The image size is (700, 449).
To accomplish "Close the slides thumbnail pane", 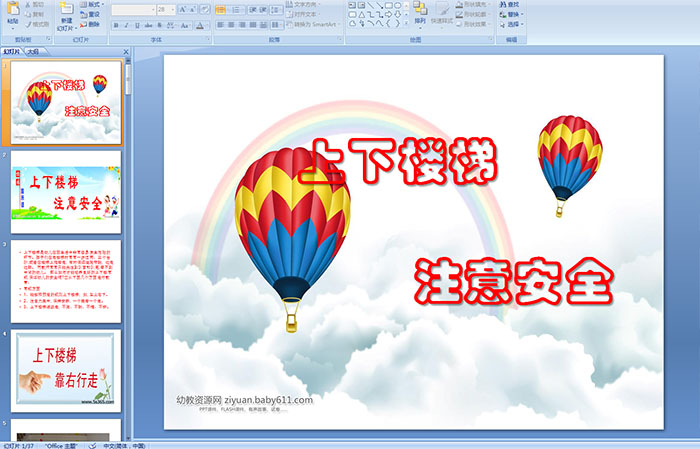I will click(x=126, y=52).
